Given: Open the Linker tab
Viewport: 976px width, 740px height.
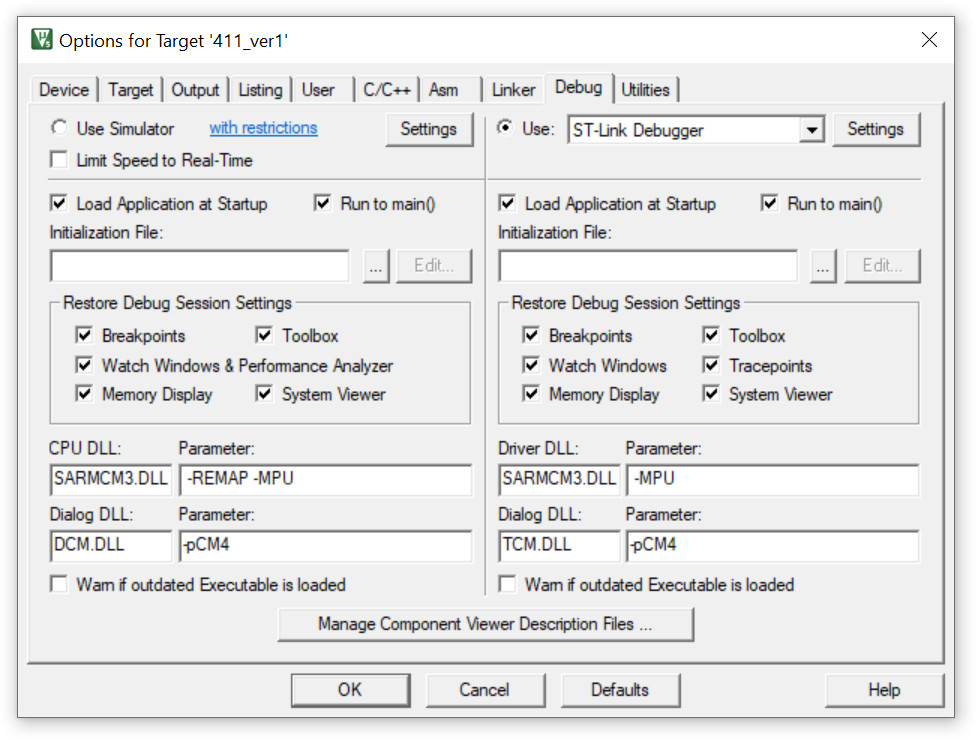Looking at the screenshot, I should (513, 90).
